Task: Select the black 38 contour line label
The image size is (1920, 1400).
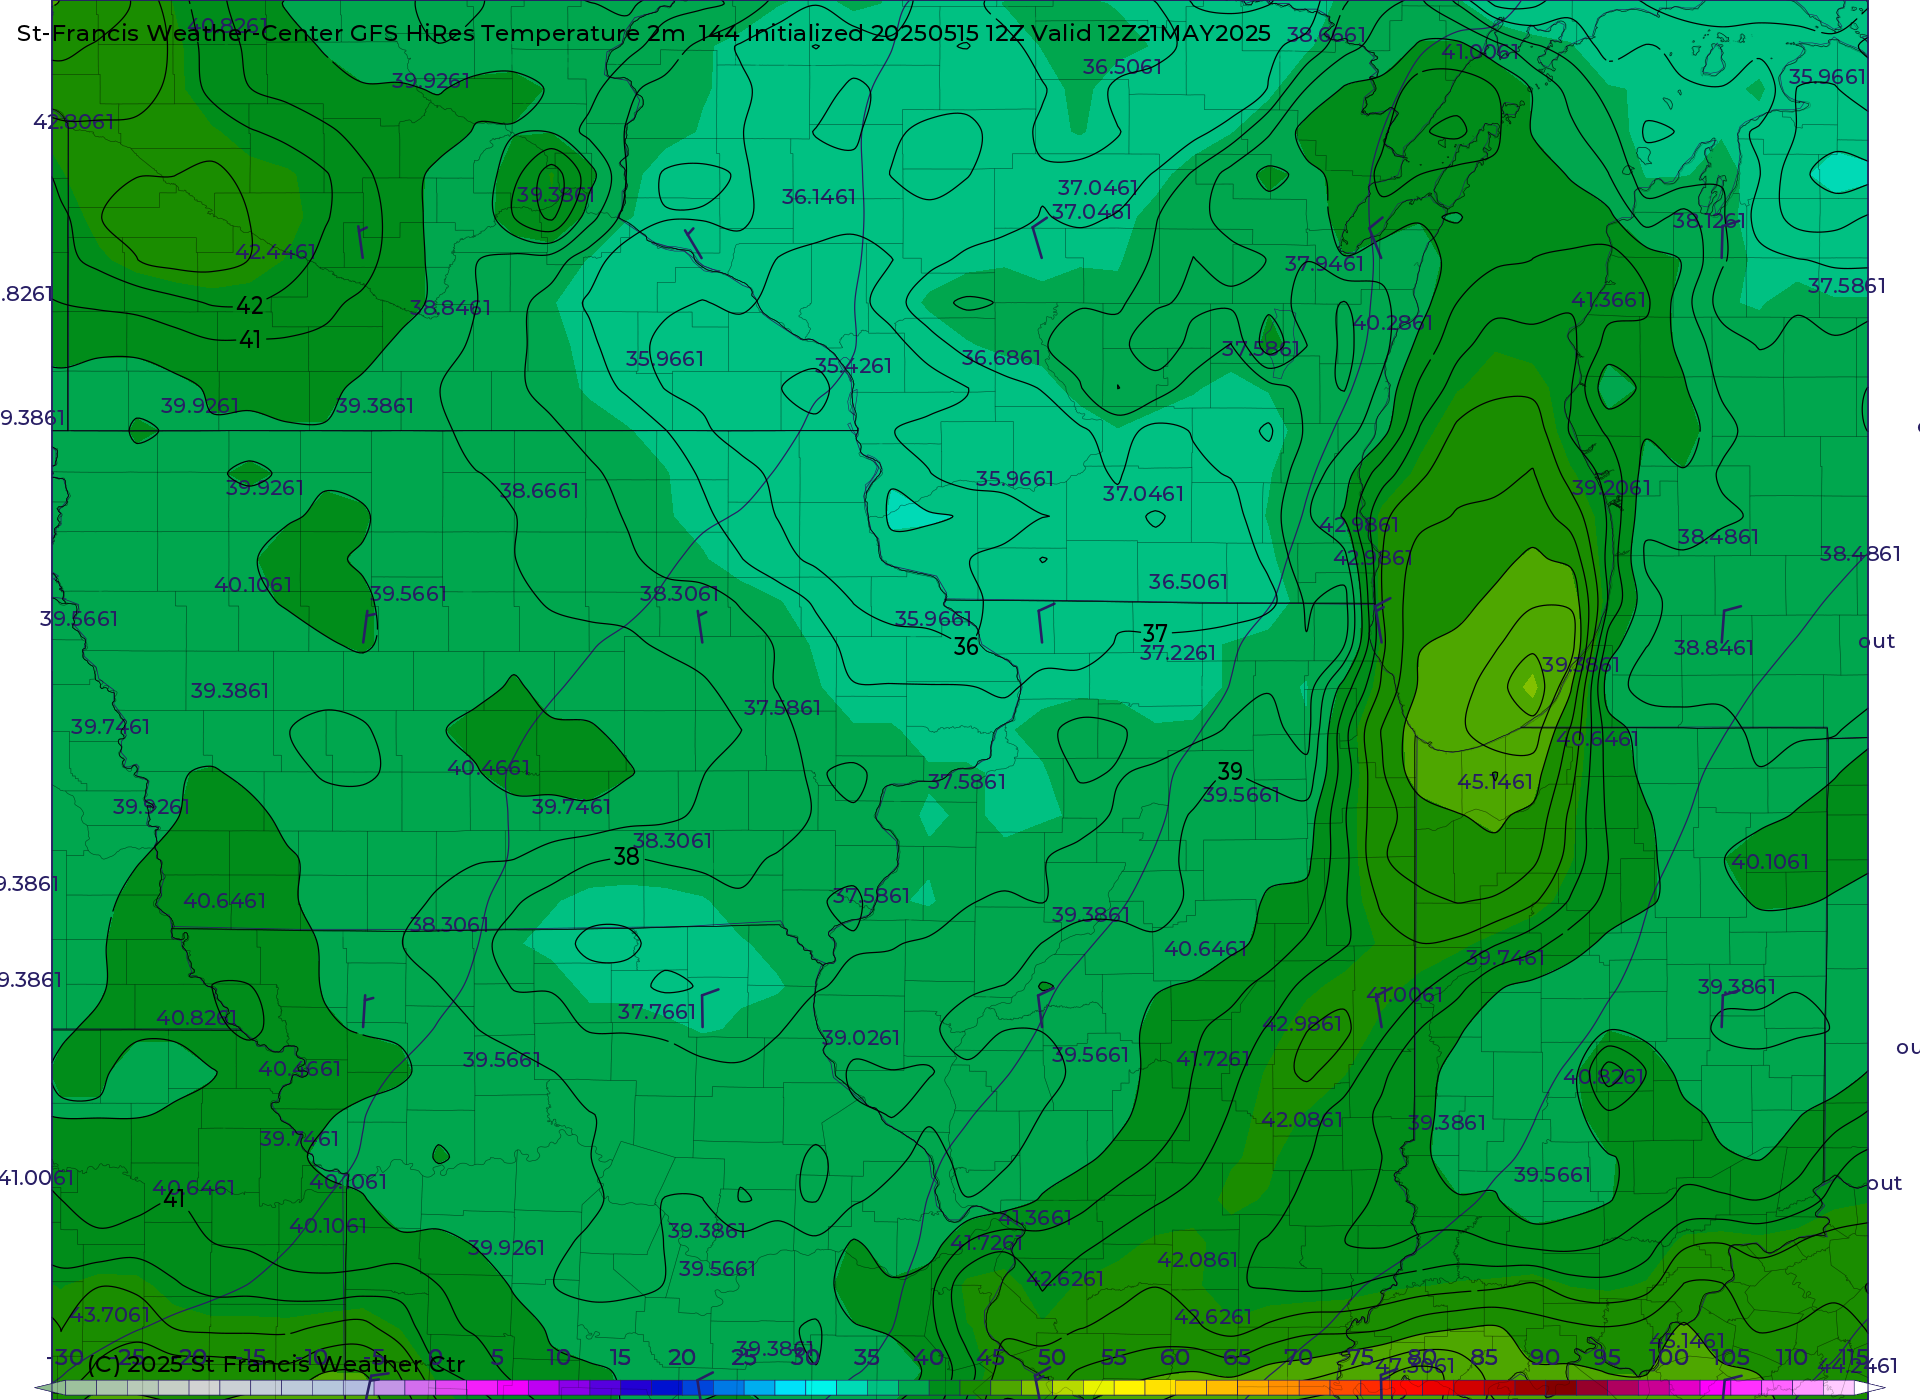Action: pyautogui.click(x=626, y=857)
